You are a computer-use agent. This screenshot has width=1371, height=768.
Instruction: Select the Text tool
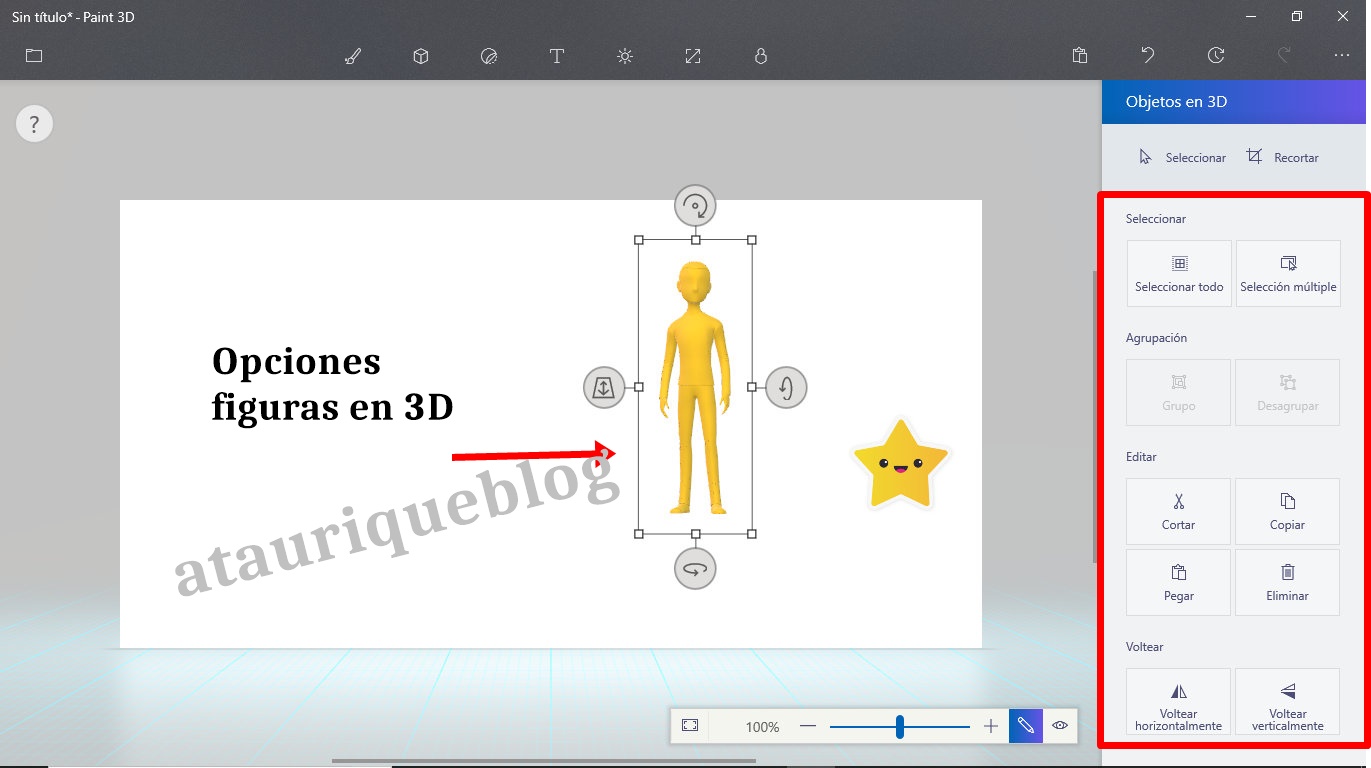[x=557, y=56]
